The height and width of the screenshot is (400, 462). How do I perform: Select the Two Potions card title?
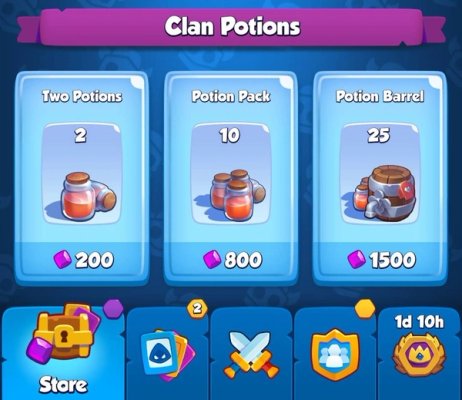[x=82, y=97]
